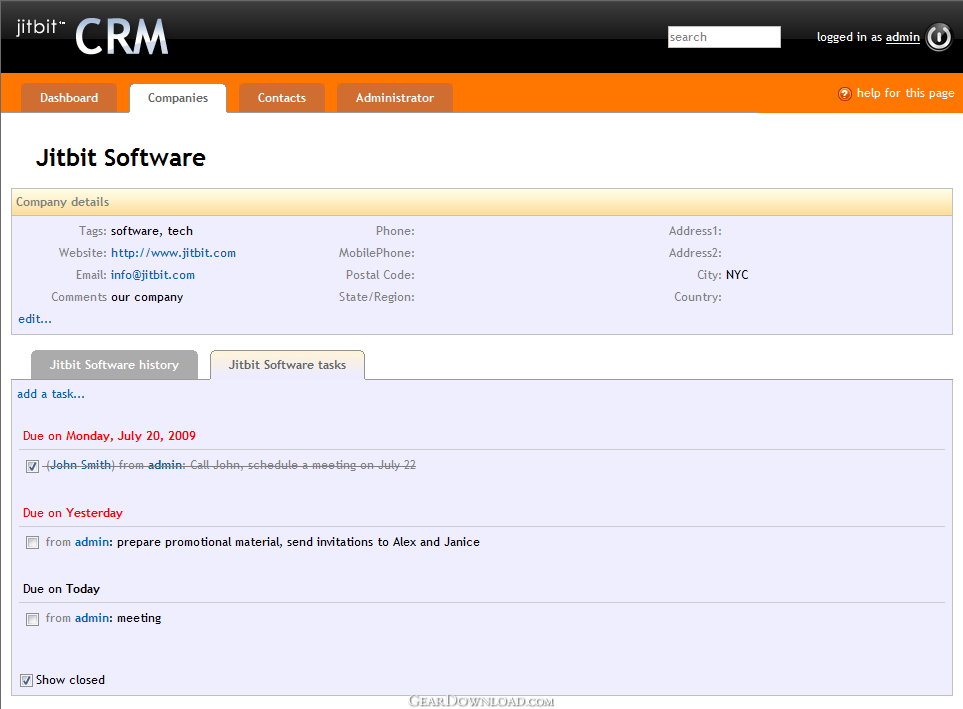The height and width of the screenshot is (709, 963).
Task: Click the Country: field label
Action: point(698,297)
